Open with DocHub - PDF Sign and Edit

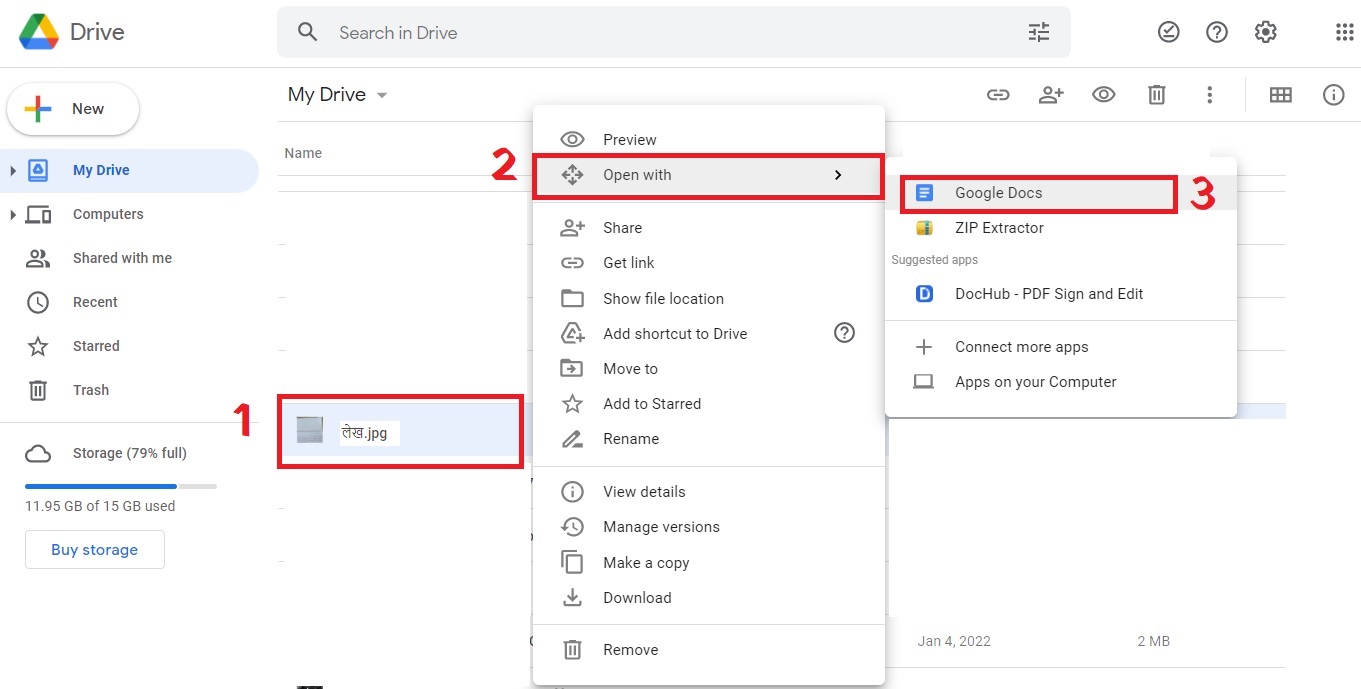pos(1061,294)
